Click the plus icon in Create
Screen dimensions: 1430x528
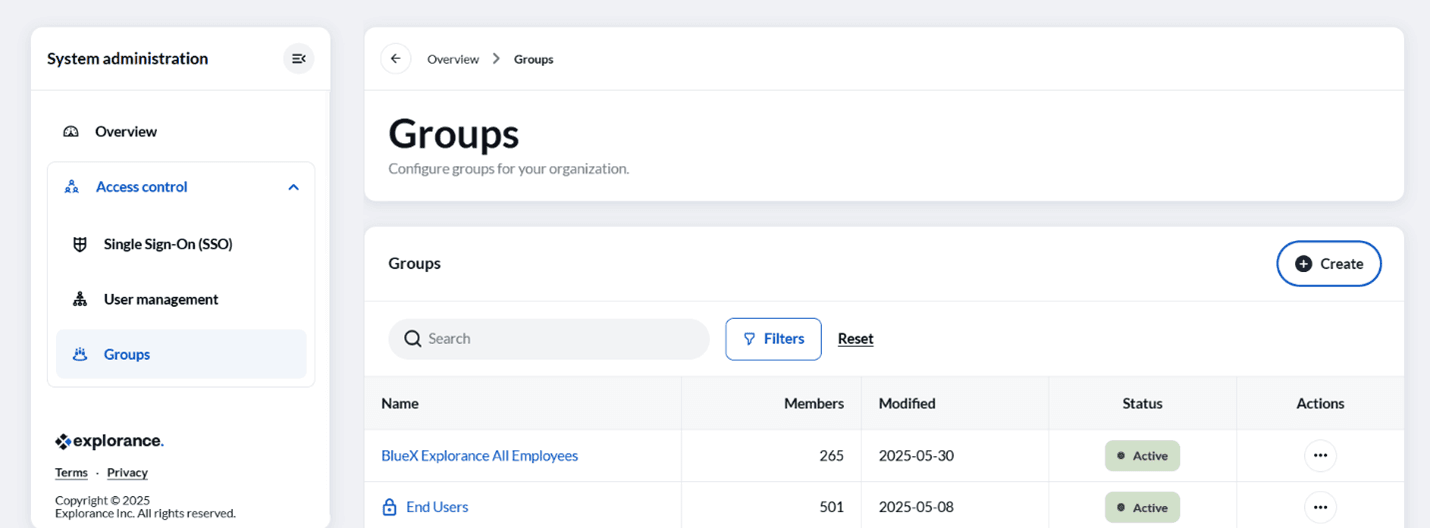(x=1303, y=264)
